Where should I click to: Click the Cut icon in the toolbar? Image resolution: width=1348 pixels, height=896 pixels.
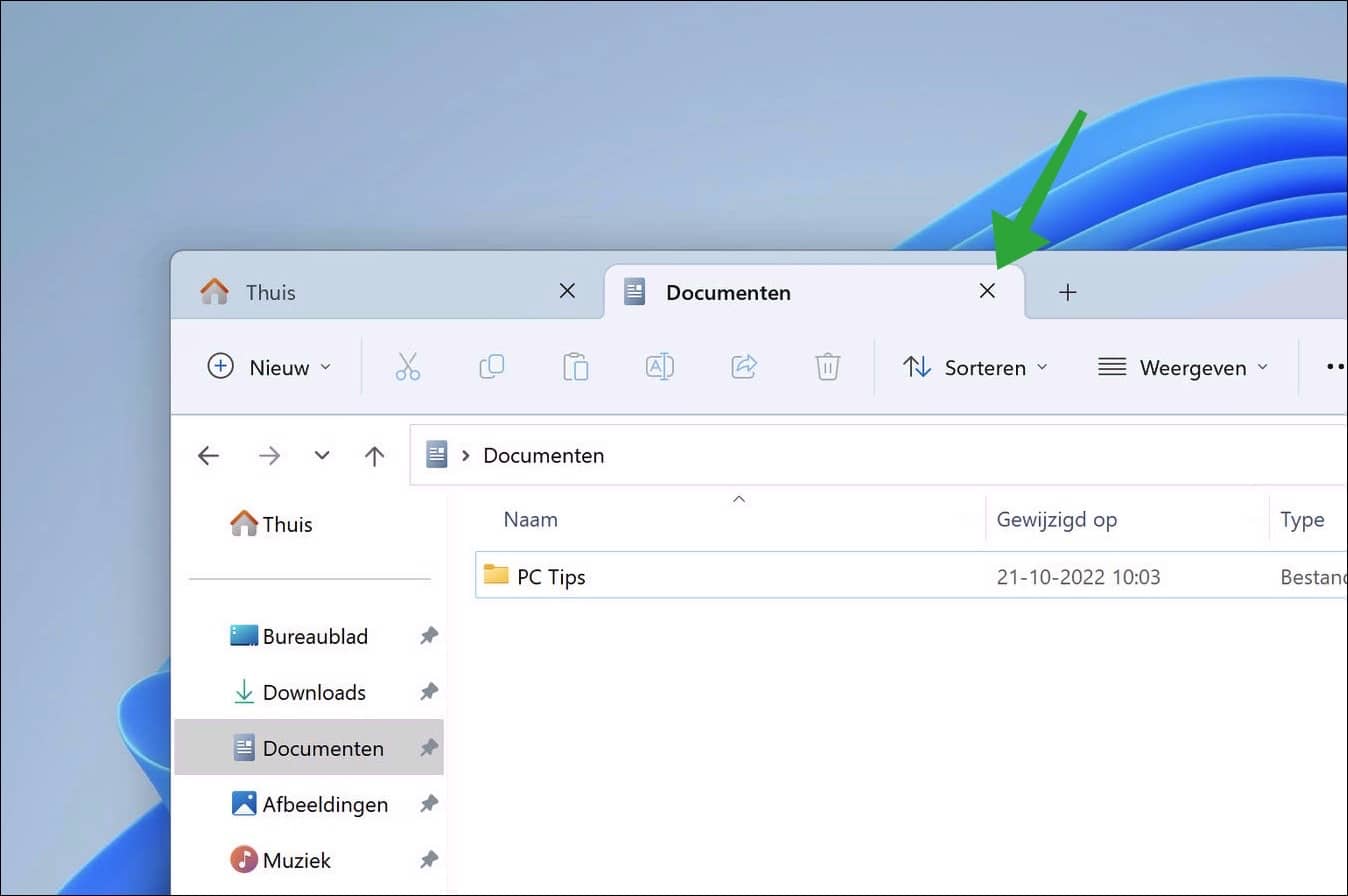[408, 367]
